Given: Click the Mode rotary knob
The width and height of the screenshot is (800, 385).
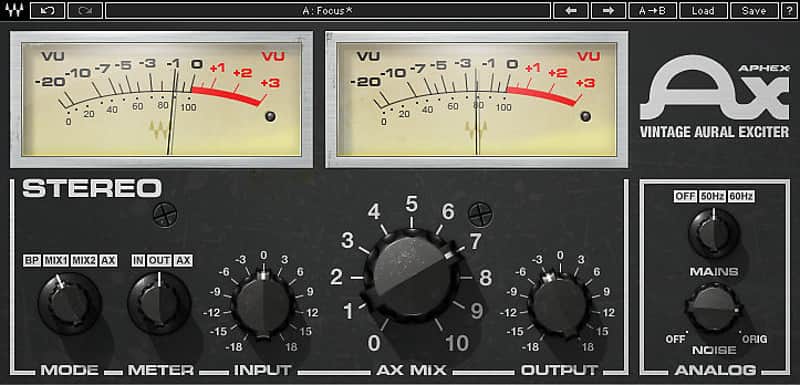Looking at the screenshot, I should [x=69, y=303].
